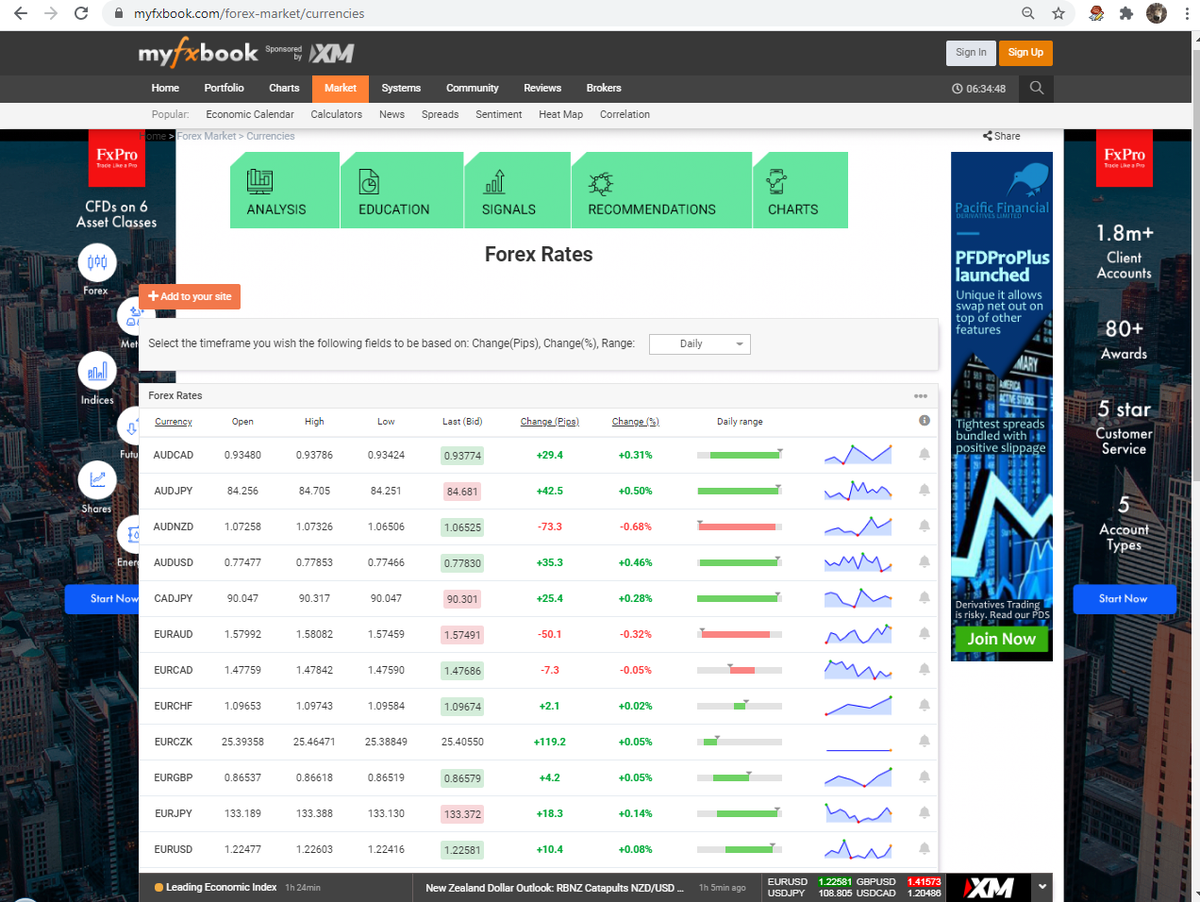The image size is (1200, 902).
Task: Switch to the Community tab
Action: (x=472, y=88)
